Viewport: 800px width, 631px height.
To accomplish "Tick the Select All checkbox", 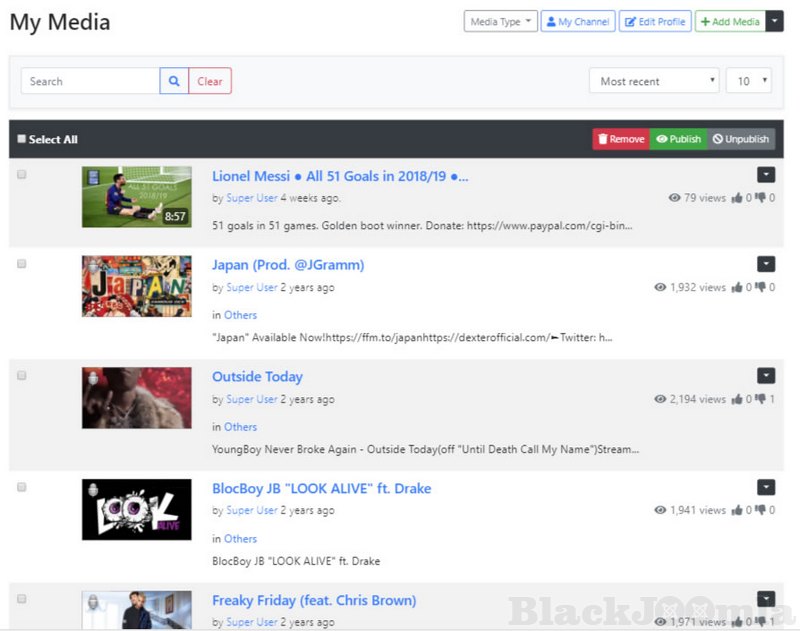I will 22,139.
